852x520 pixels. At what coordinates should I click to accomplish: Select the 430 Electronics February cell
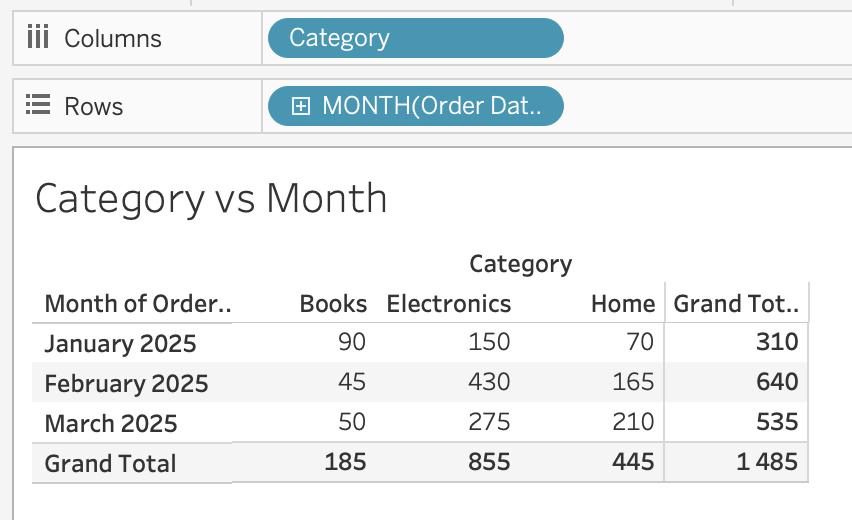point(489,382)
